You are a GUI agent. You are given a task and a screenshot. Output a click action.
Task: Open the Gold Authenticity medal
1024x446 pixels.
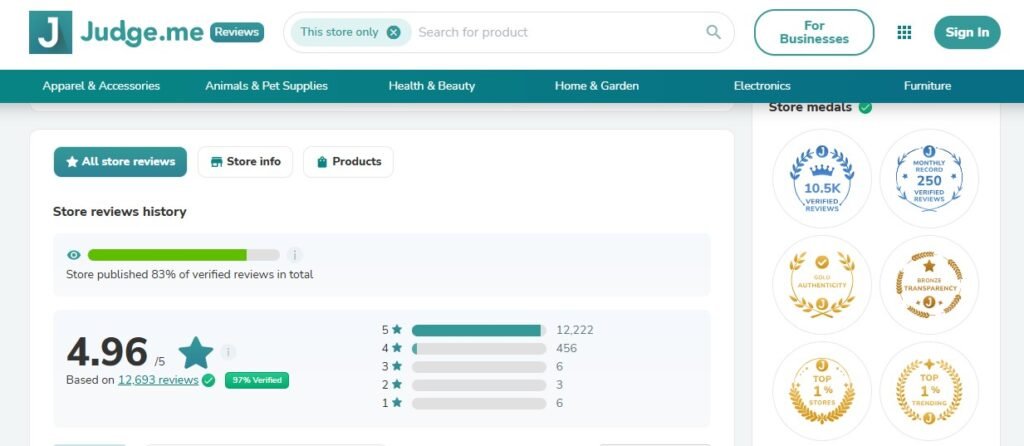822,285
